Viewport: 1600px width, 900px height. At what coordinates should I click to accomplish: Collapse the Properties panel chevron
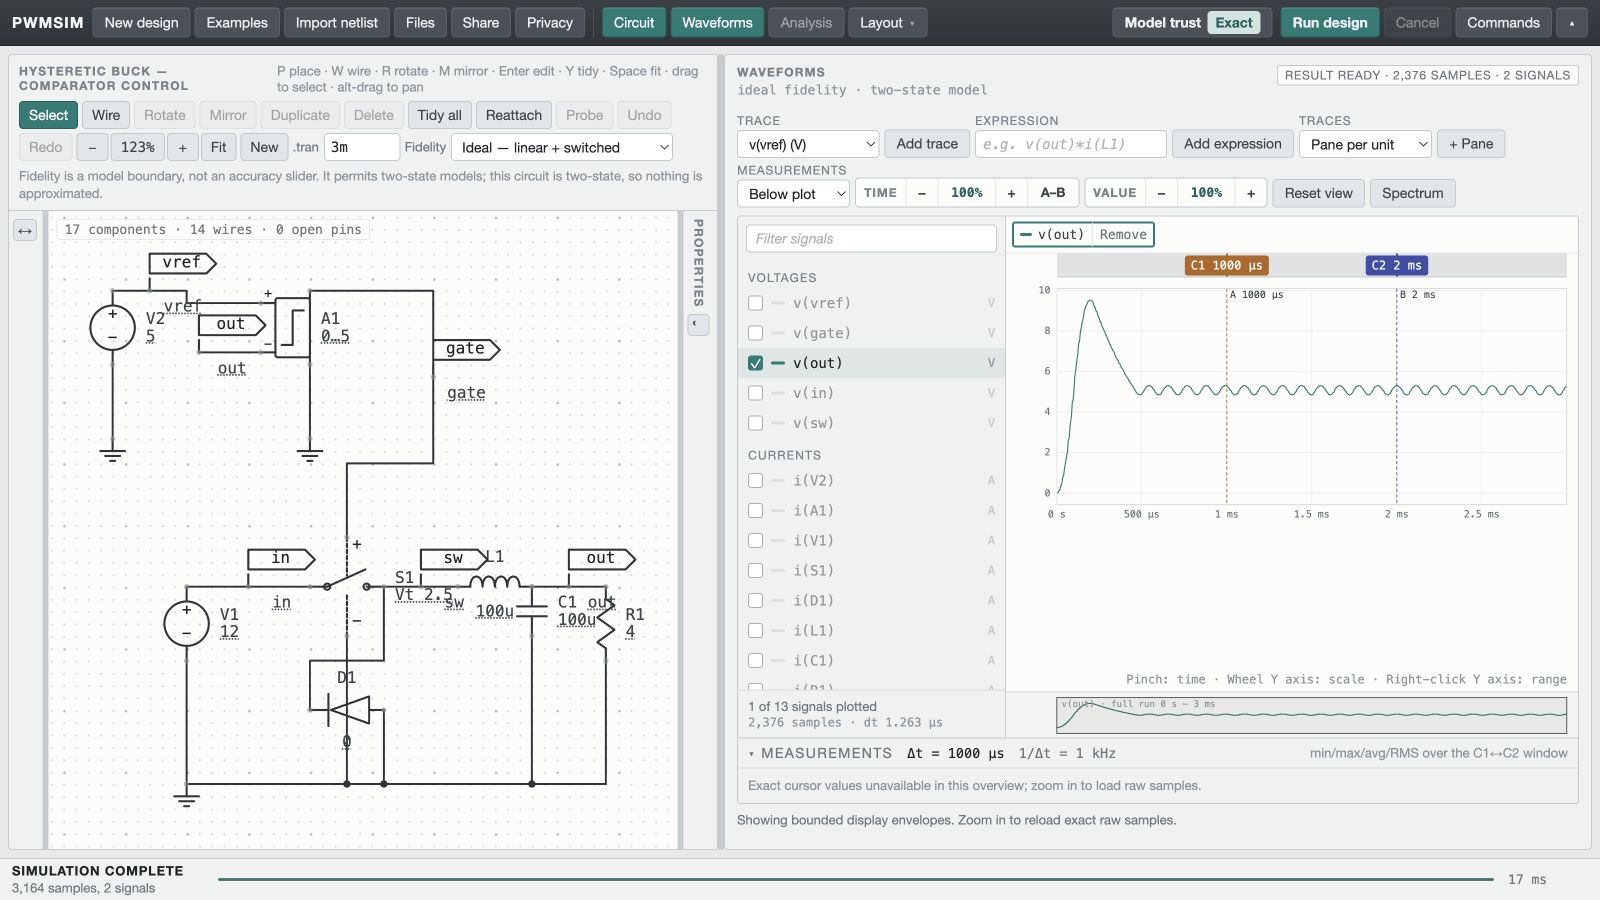click(698, 324)
